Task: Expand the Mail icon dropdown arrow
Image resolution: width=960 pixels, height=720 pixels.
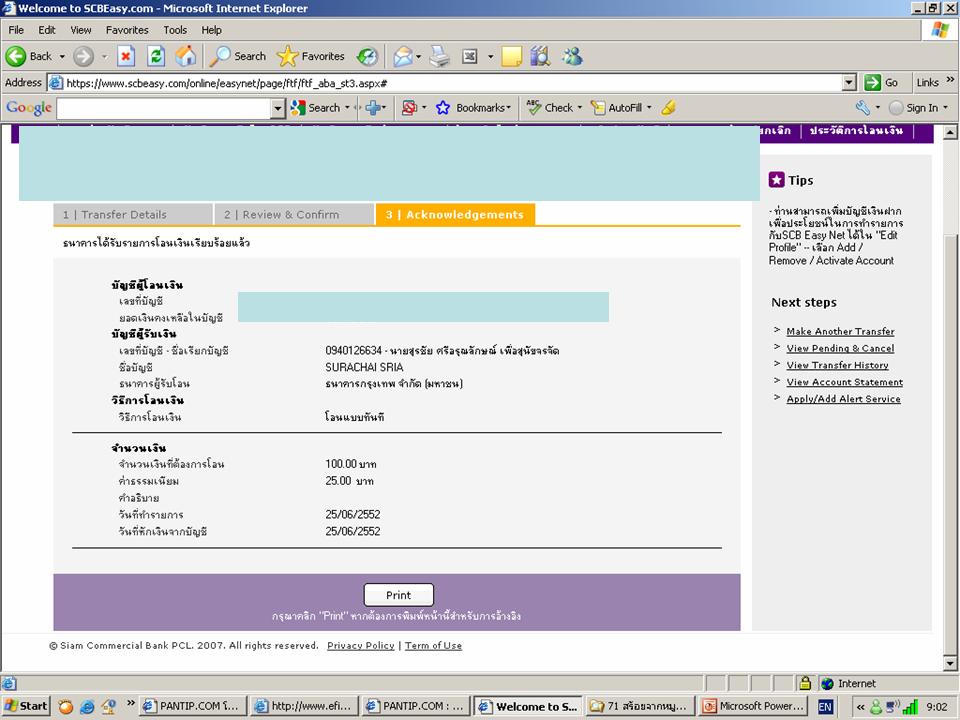Action: pos(419,56)
